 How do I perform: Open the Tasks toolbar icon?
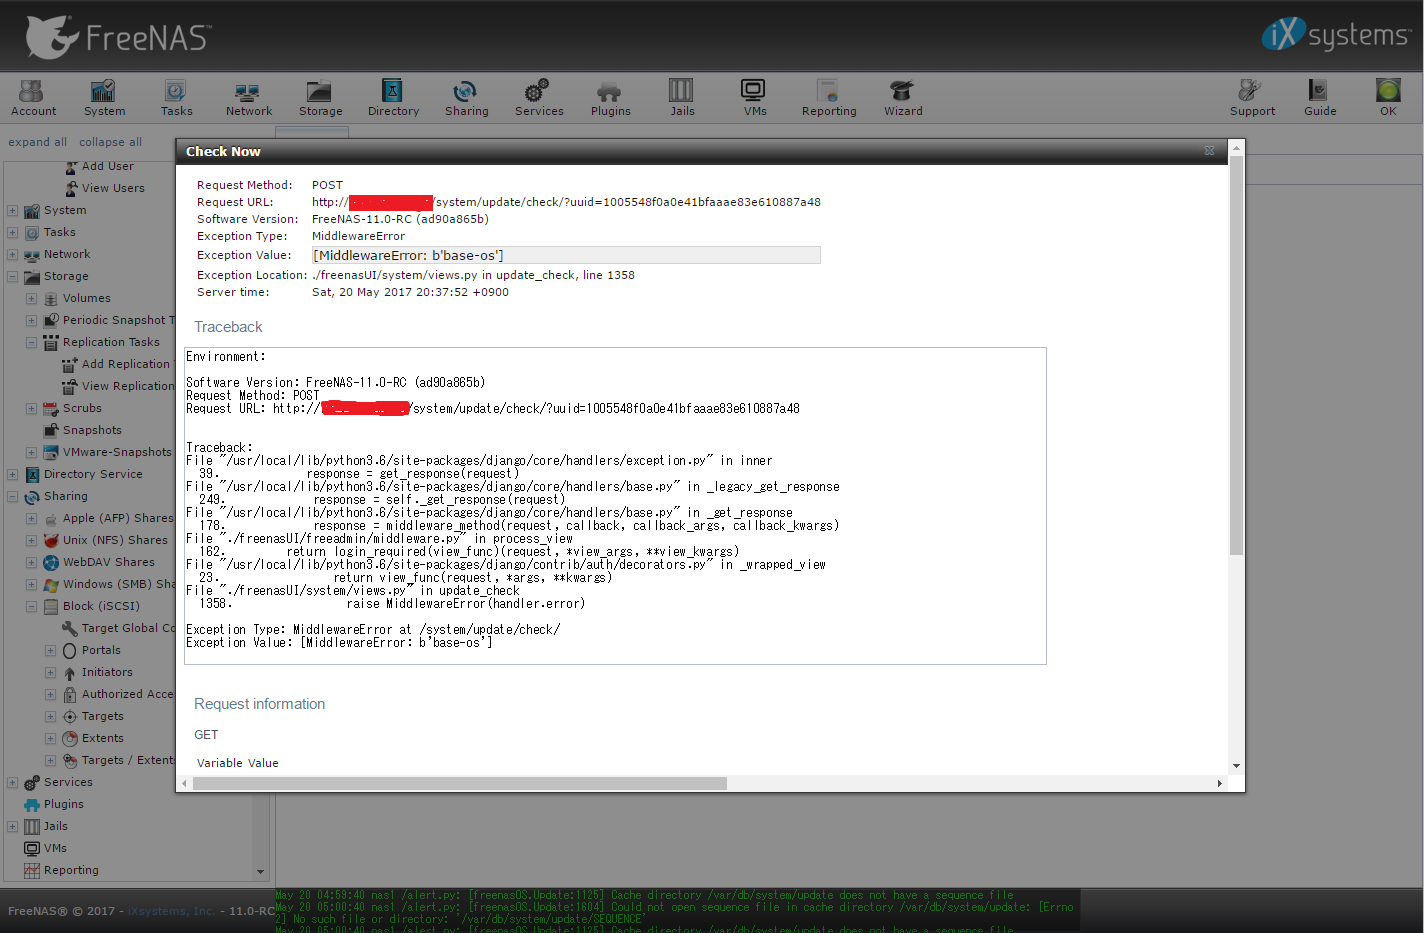pyautogui.click(x=176, y=98)
